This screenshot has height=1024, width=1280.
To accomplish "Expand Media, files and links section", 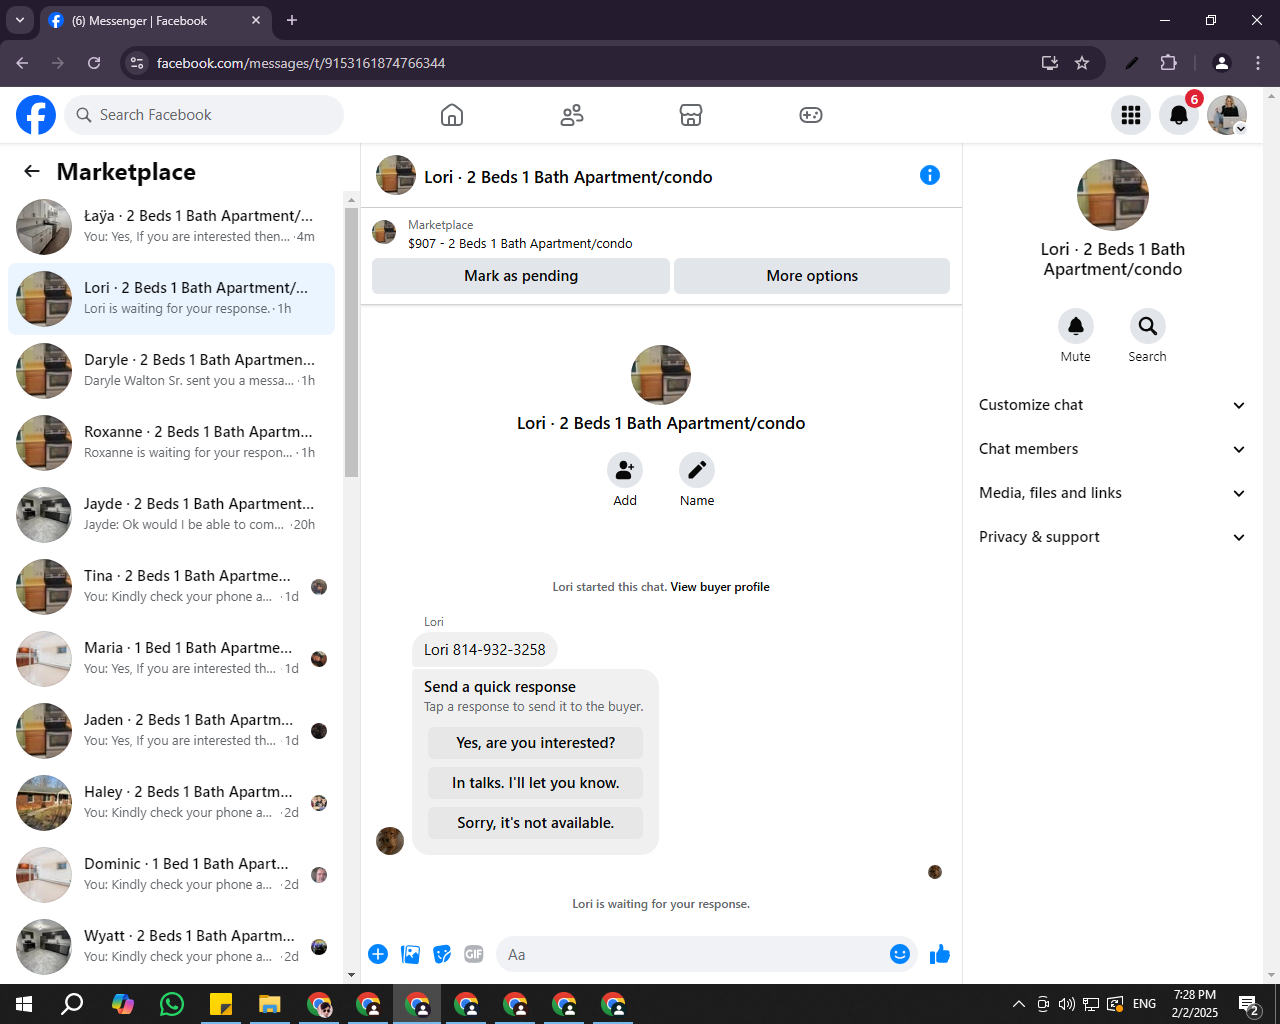I will click(1112, 493).
